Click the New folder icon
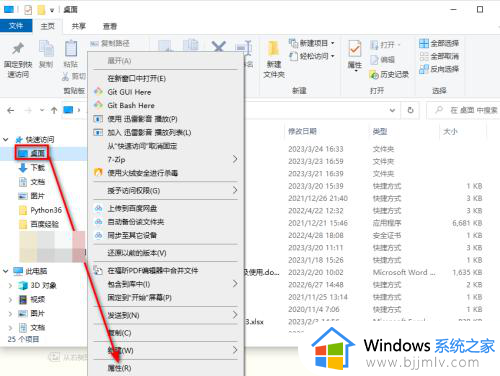Image resolution: width=500 pixels, height=376 pixels. click(x=274, y=49)
